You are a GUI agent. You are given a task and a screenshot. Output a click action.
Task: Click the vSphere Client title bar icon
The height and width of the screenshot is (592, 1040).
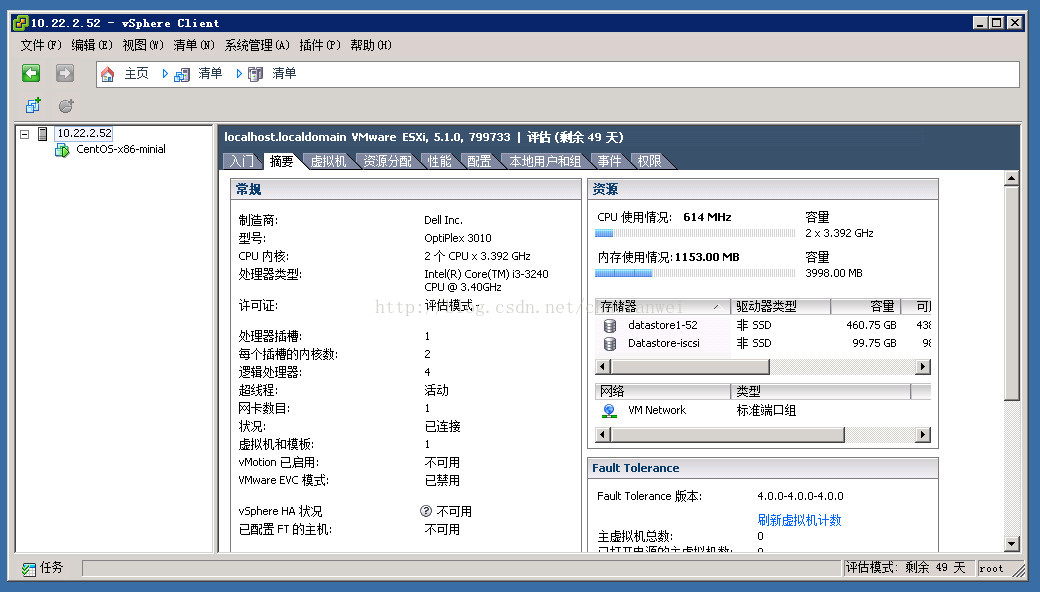[x=21, y=23]
